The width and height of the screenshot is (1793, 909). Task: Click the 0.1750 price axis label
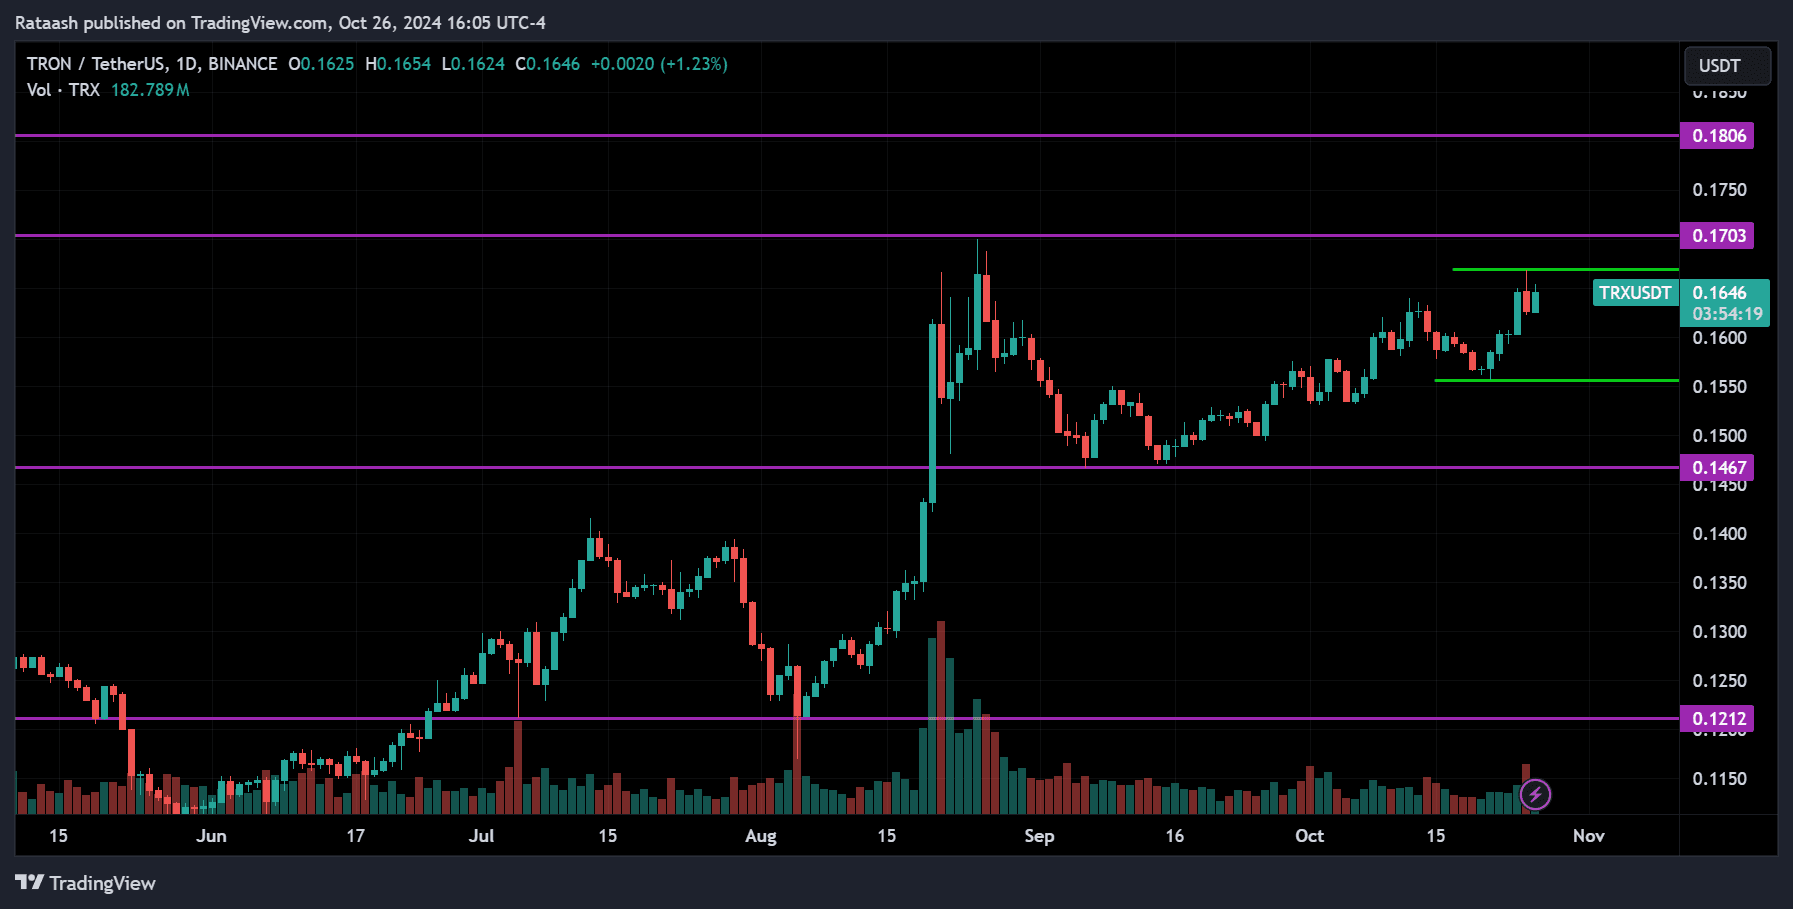(1719, 190)
